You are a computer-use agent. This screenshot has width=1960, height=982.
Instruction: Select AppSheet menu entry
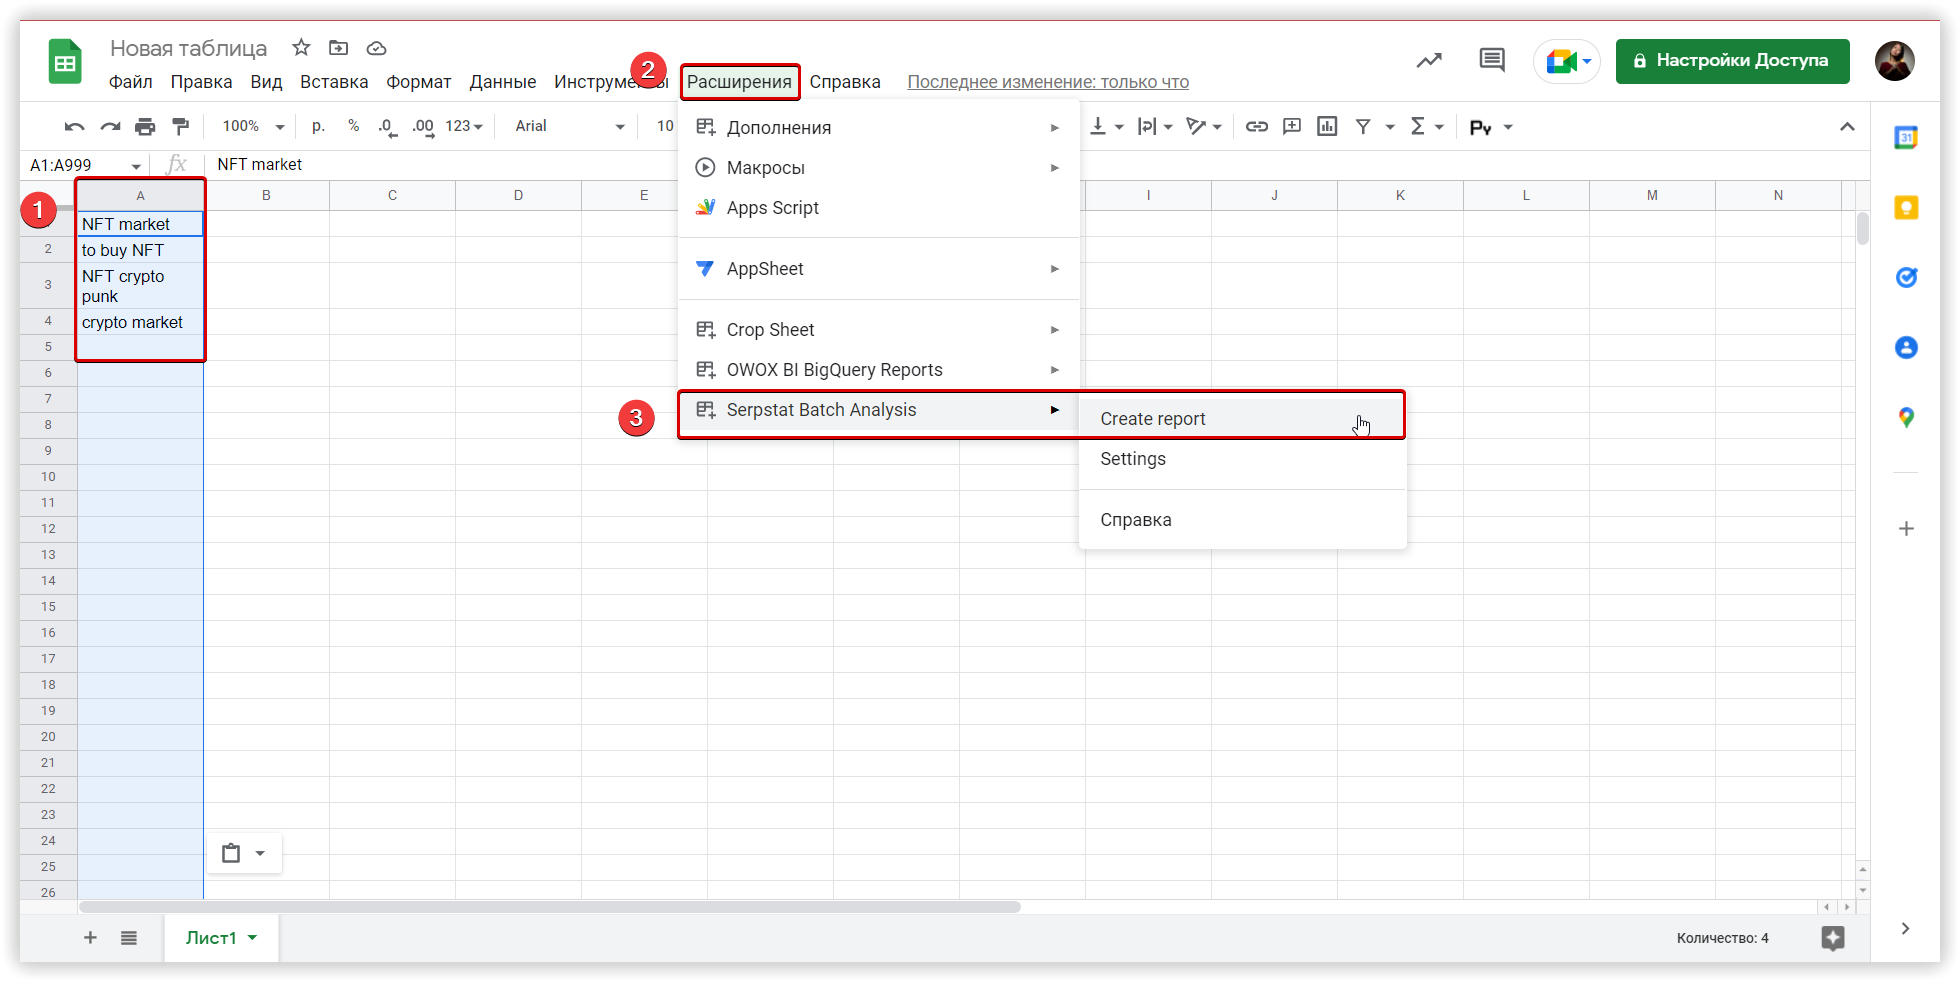tap(878, 269)
